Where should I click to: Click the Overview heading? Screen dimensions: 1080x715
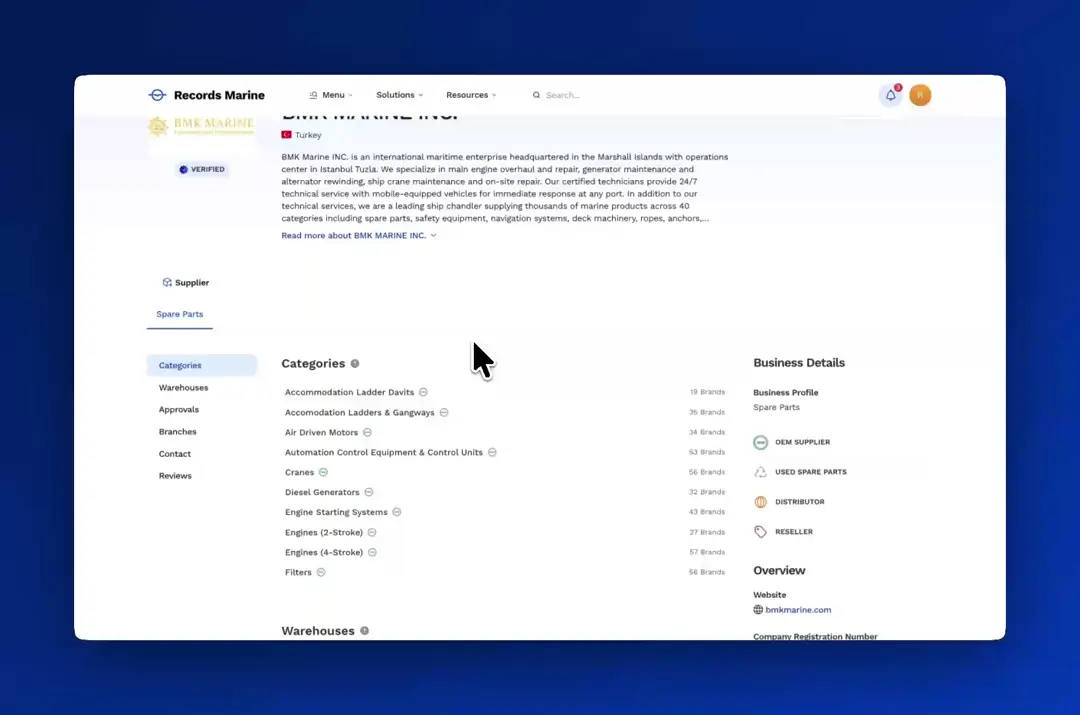[779, 570]
